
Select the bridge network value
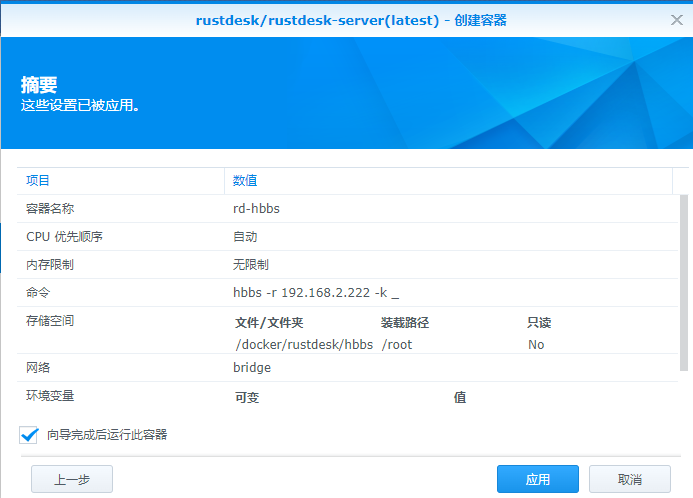[x=252, y=368]
